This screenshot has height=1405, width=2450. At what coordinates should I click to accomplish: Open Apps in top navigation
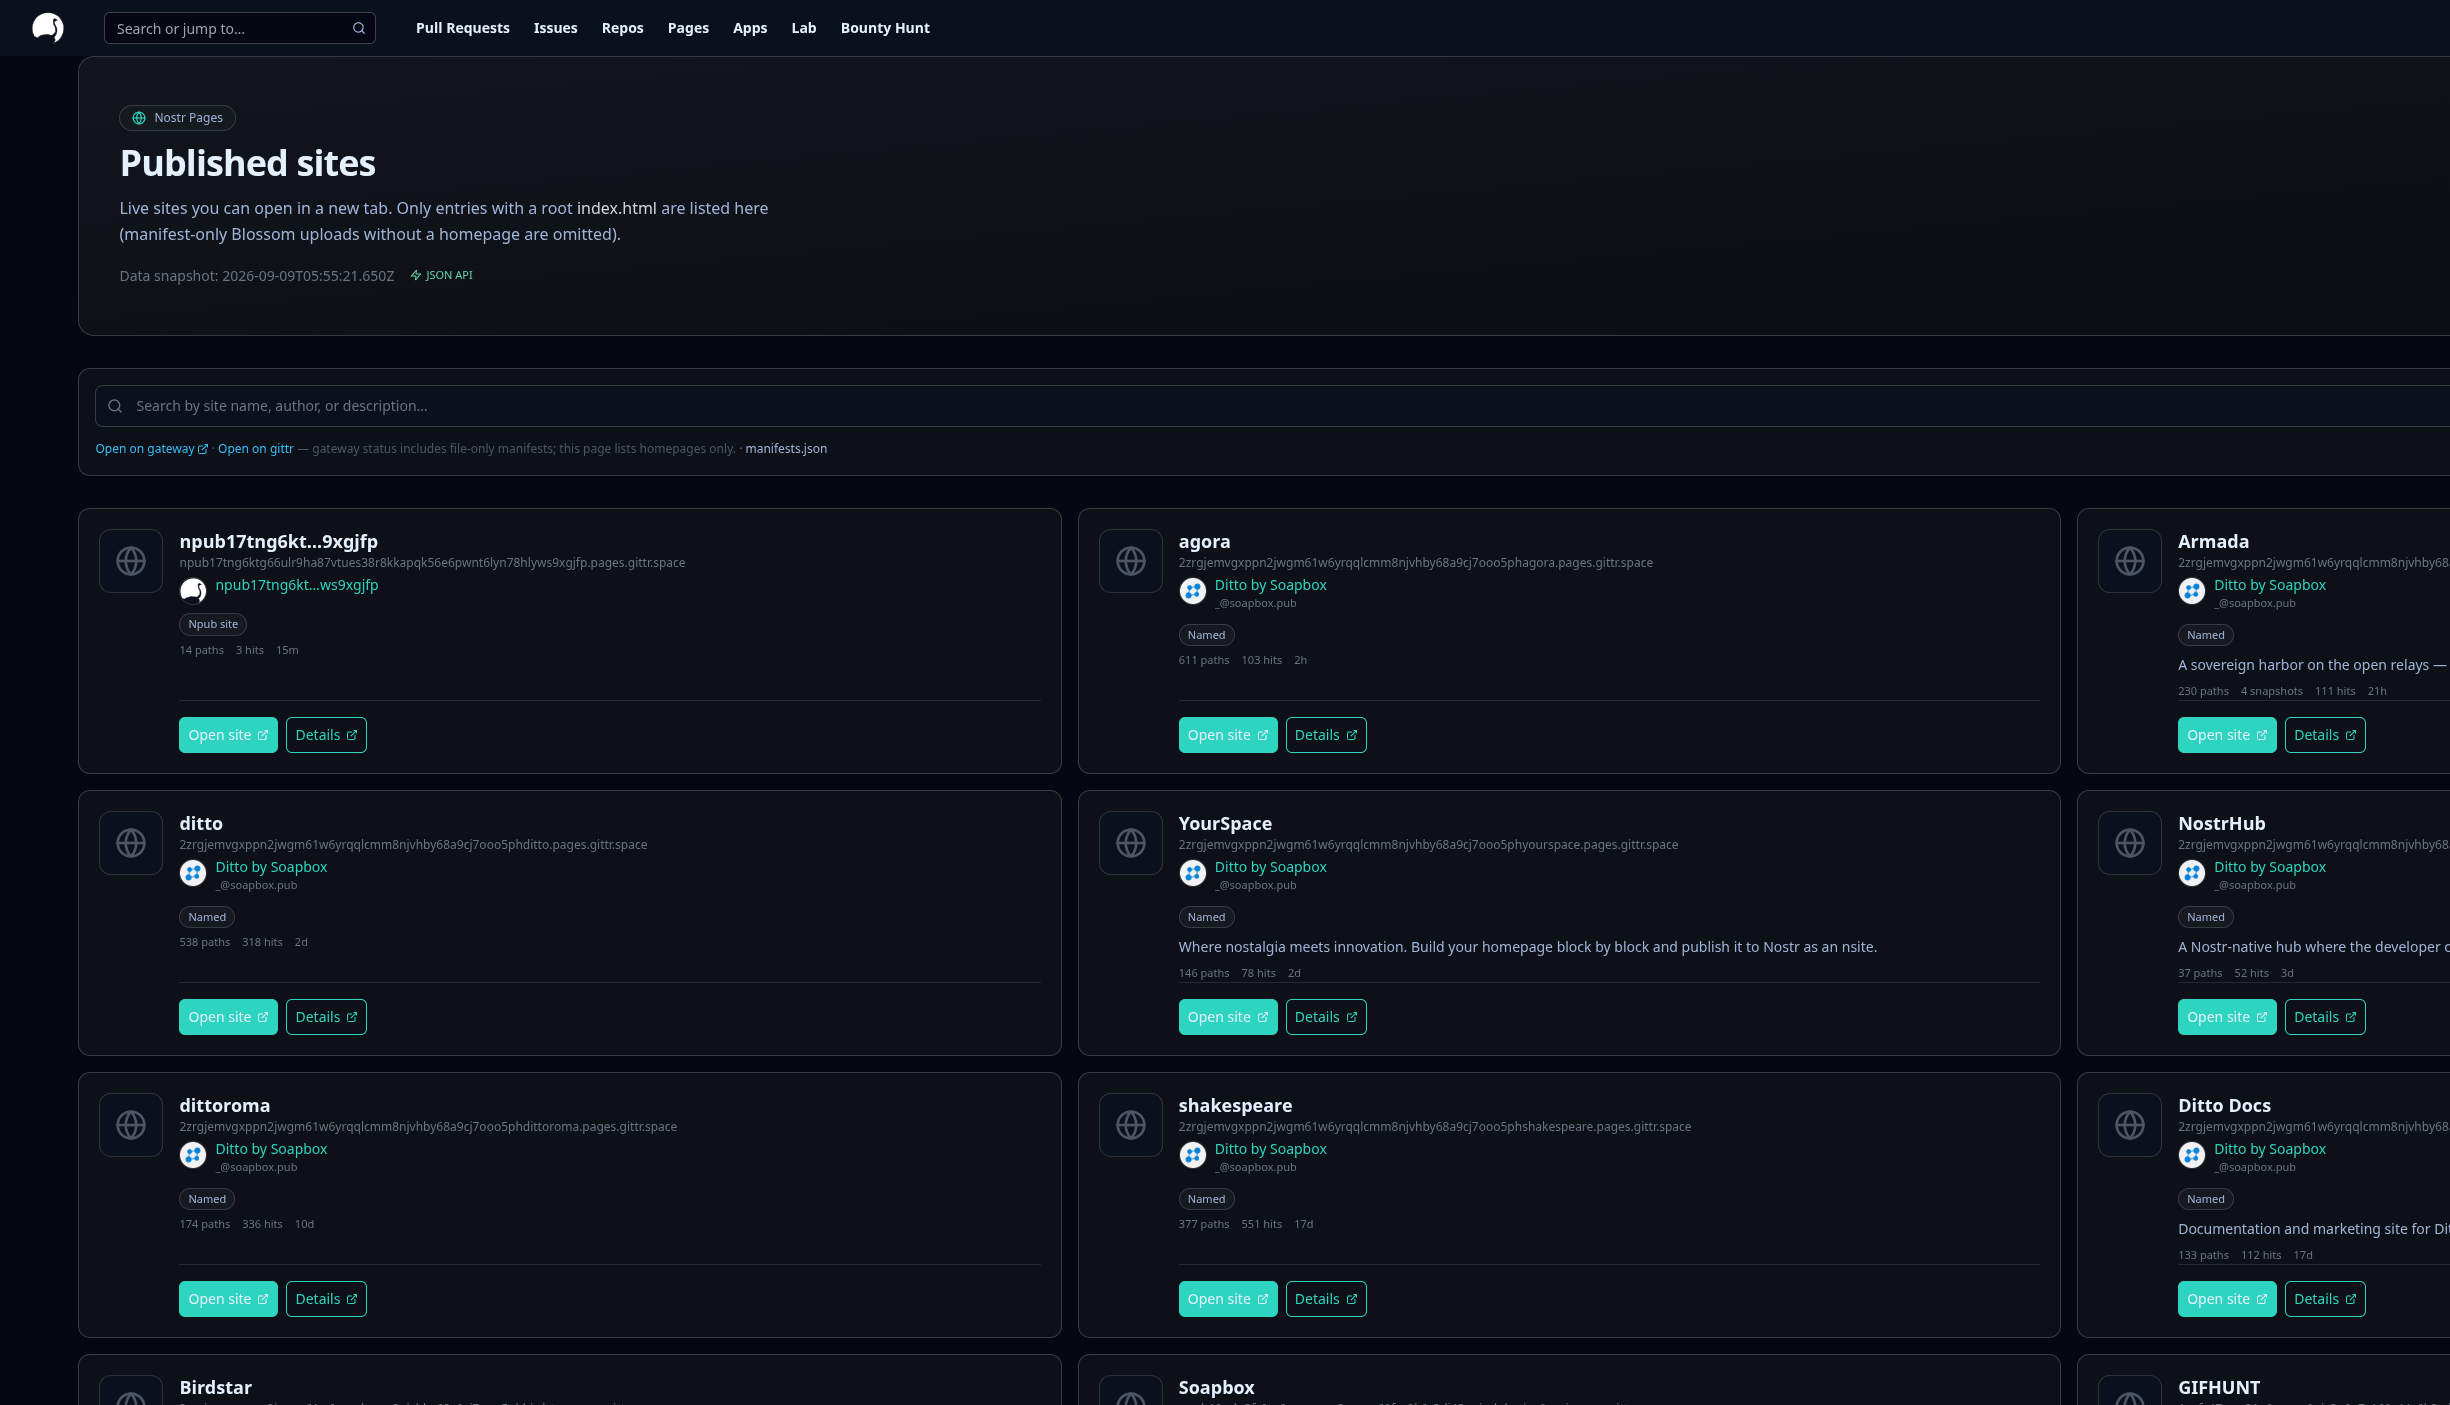(x=750, y=28)
